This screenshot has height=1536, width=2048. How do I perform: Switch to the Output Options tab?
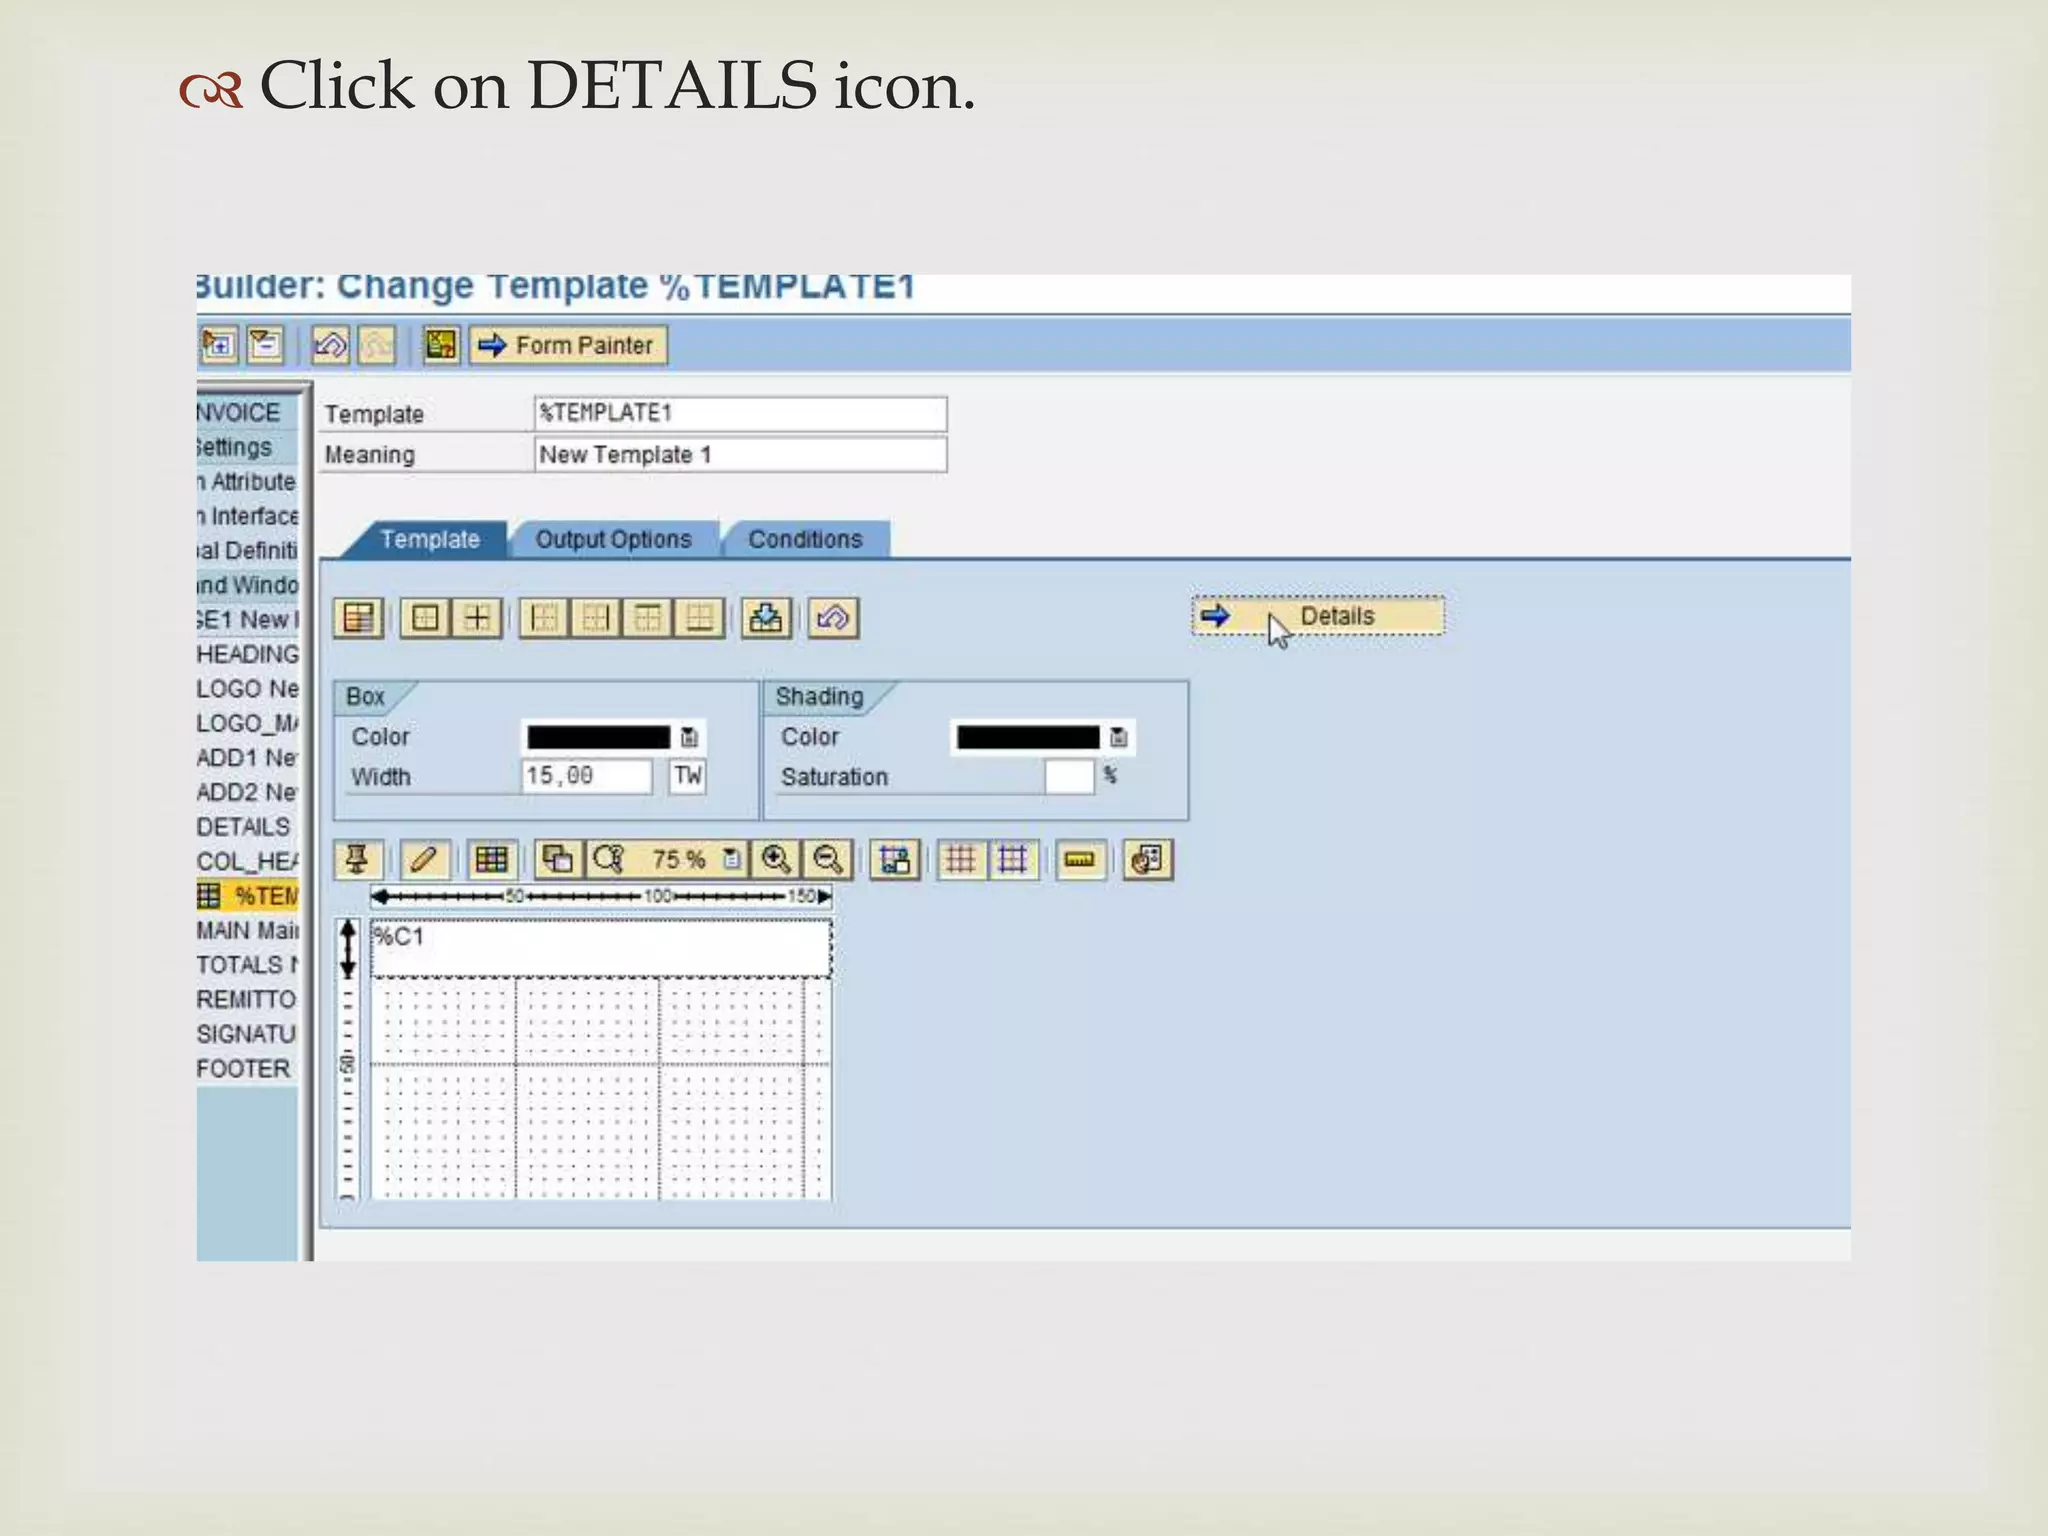[613, 540]
